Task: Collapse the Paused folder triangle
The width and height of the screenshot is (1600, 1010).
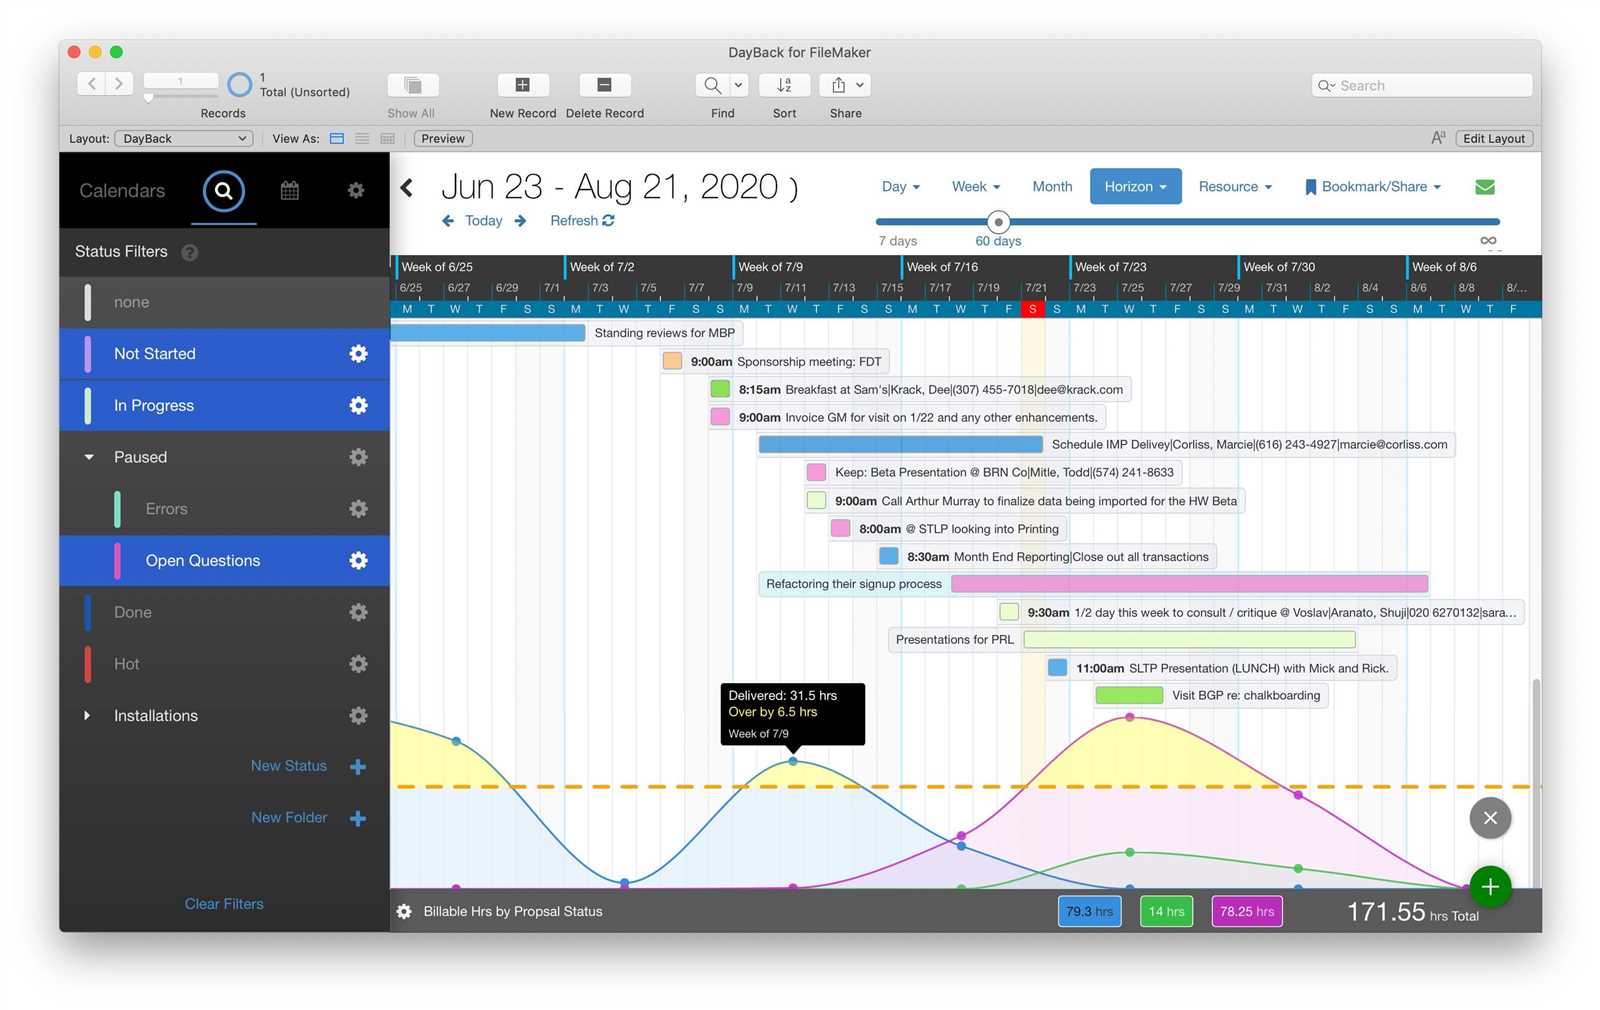Action: point(89,457)
